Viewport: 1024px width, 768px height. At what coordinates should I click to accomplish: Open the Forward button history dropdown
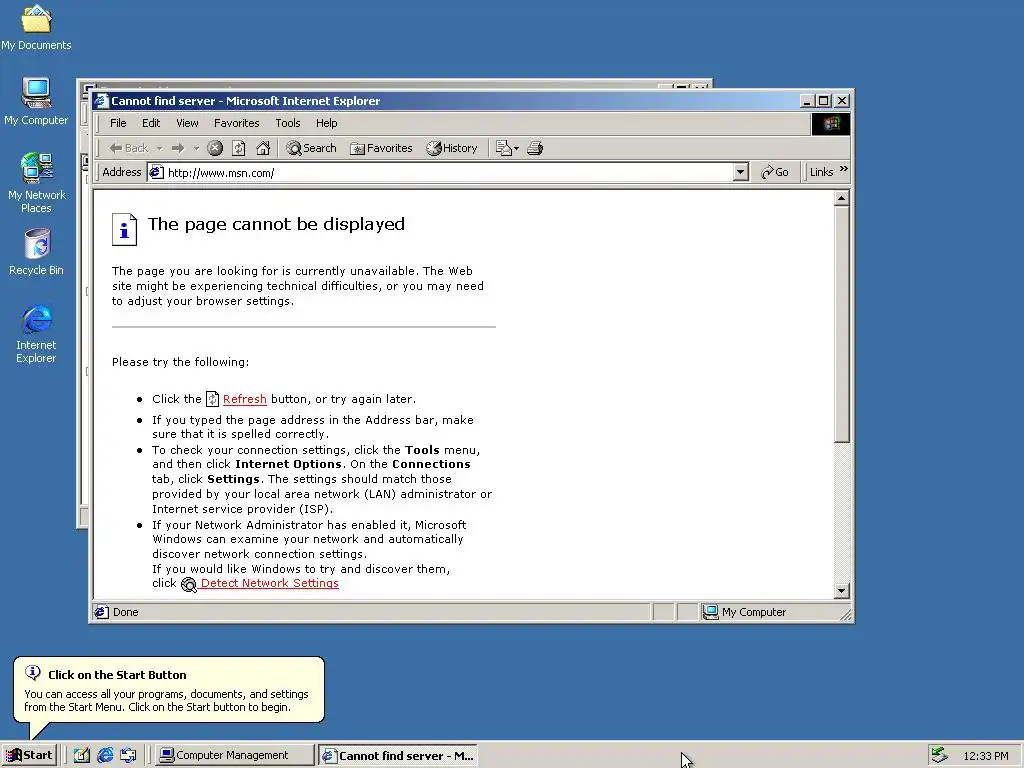196,148
